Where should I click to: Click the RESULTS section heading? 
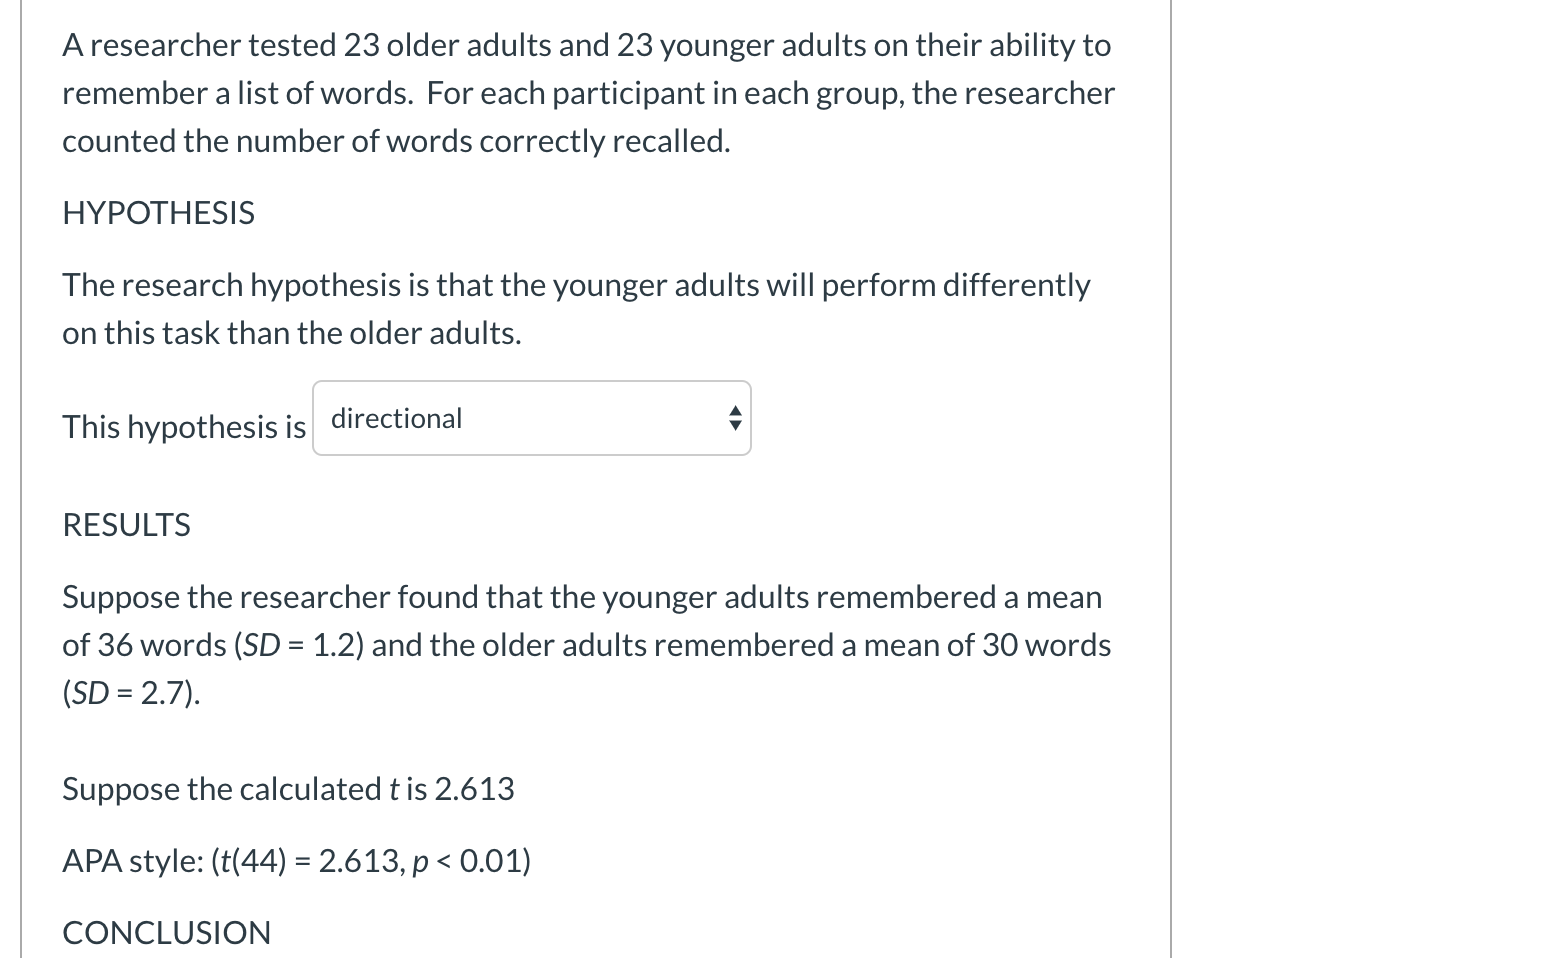pyautogui.click(x=126, y=524)
